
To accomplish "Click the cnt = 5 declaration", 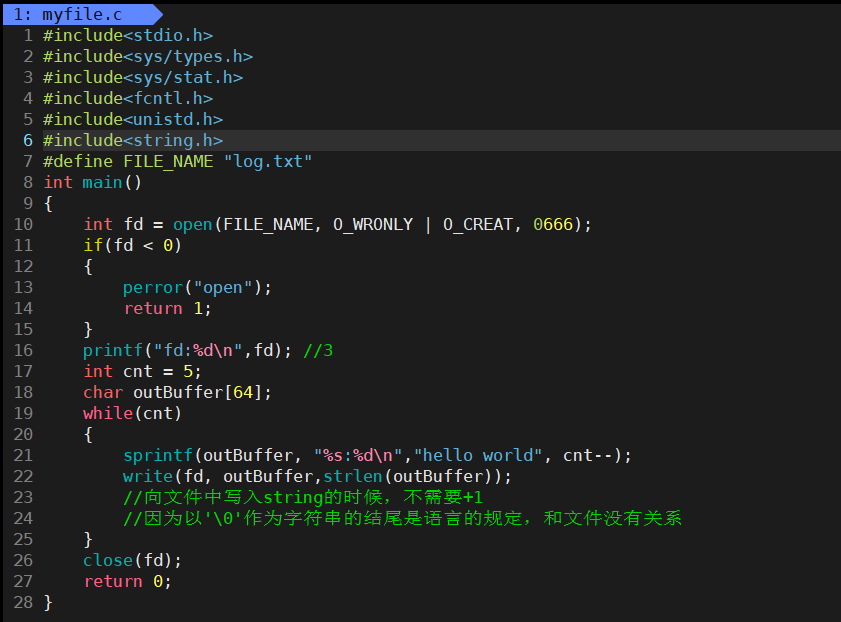I will pyautogui.click(x=157, y=372).
